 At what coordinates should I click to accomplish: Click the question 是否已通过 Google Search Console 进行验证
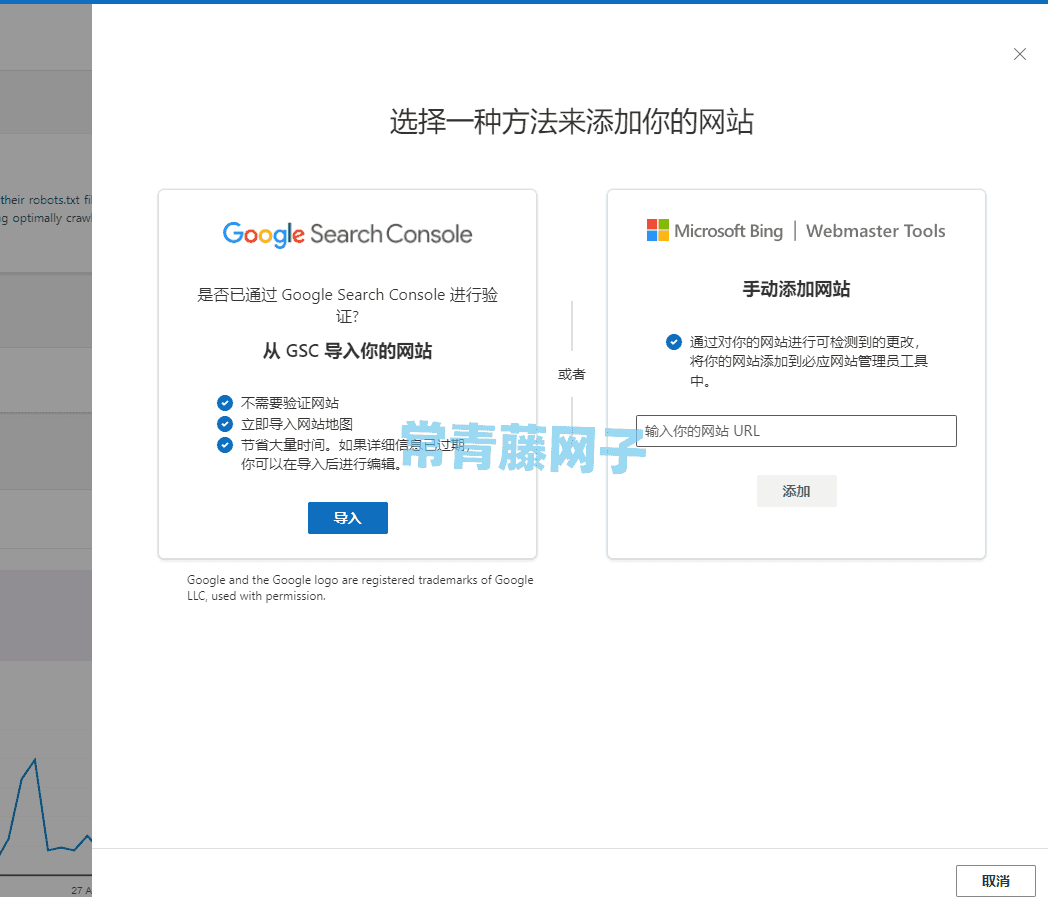click(x=348, y=305)
